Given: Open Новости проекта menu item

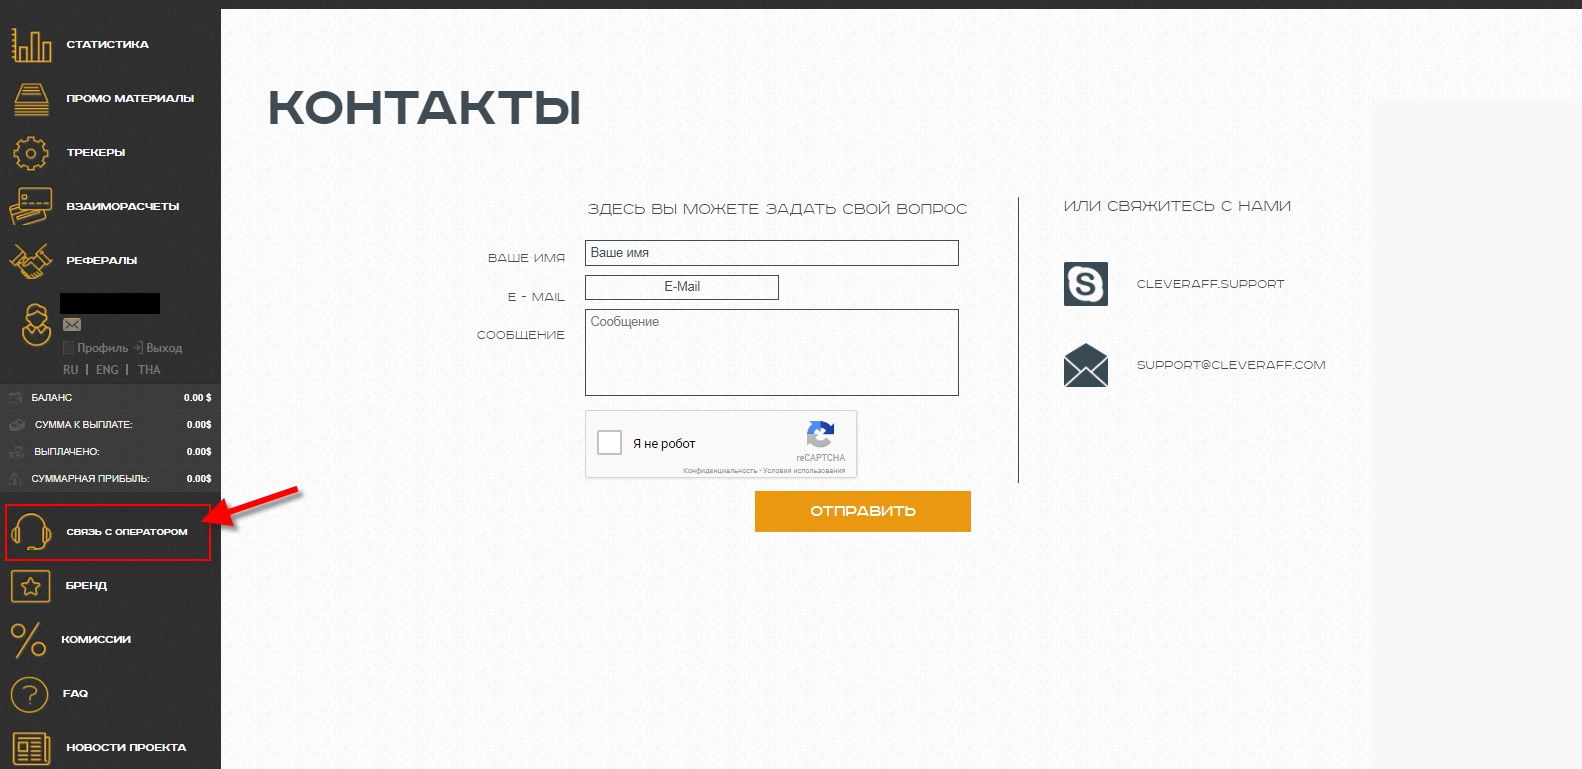Looking at the screenshot, I should [125, 747].
